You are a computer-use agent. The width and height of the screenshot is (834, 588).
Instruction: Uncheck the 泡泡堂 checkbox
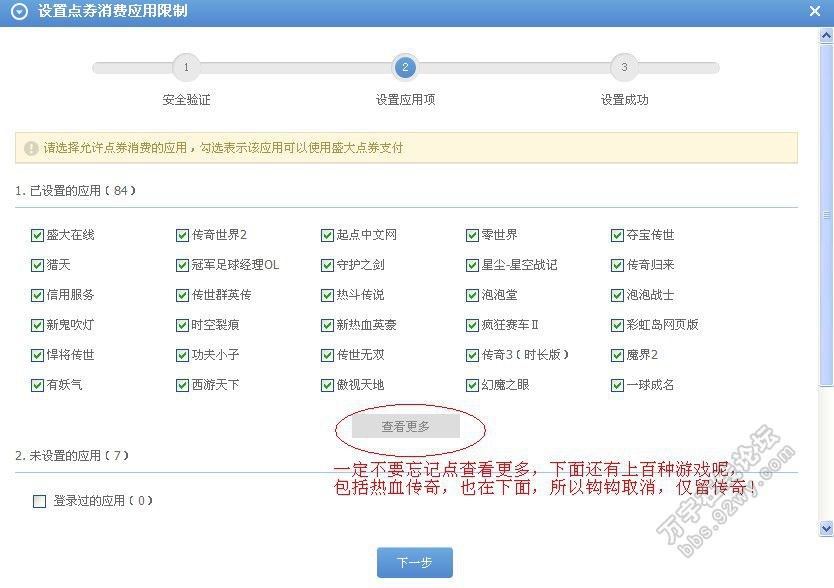[472, 295]
